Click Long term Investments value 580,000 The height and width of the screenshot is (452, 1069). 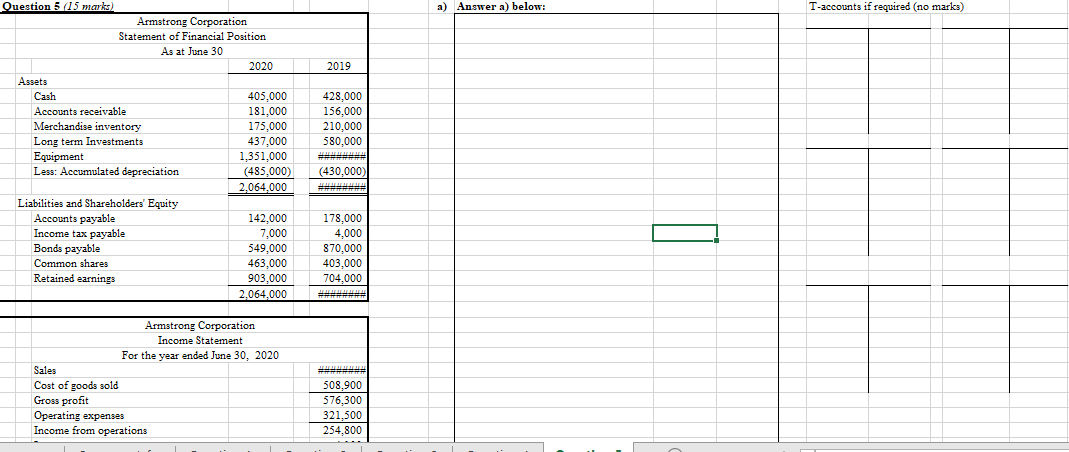344,142
